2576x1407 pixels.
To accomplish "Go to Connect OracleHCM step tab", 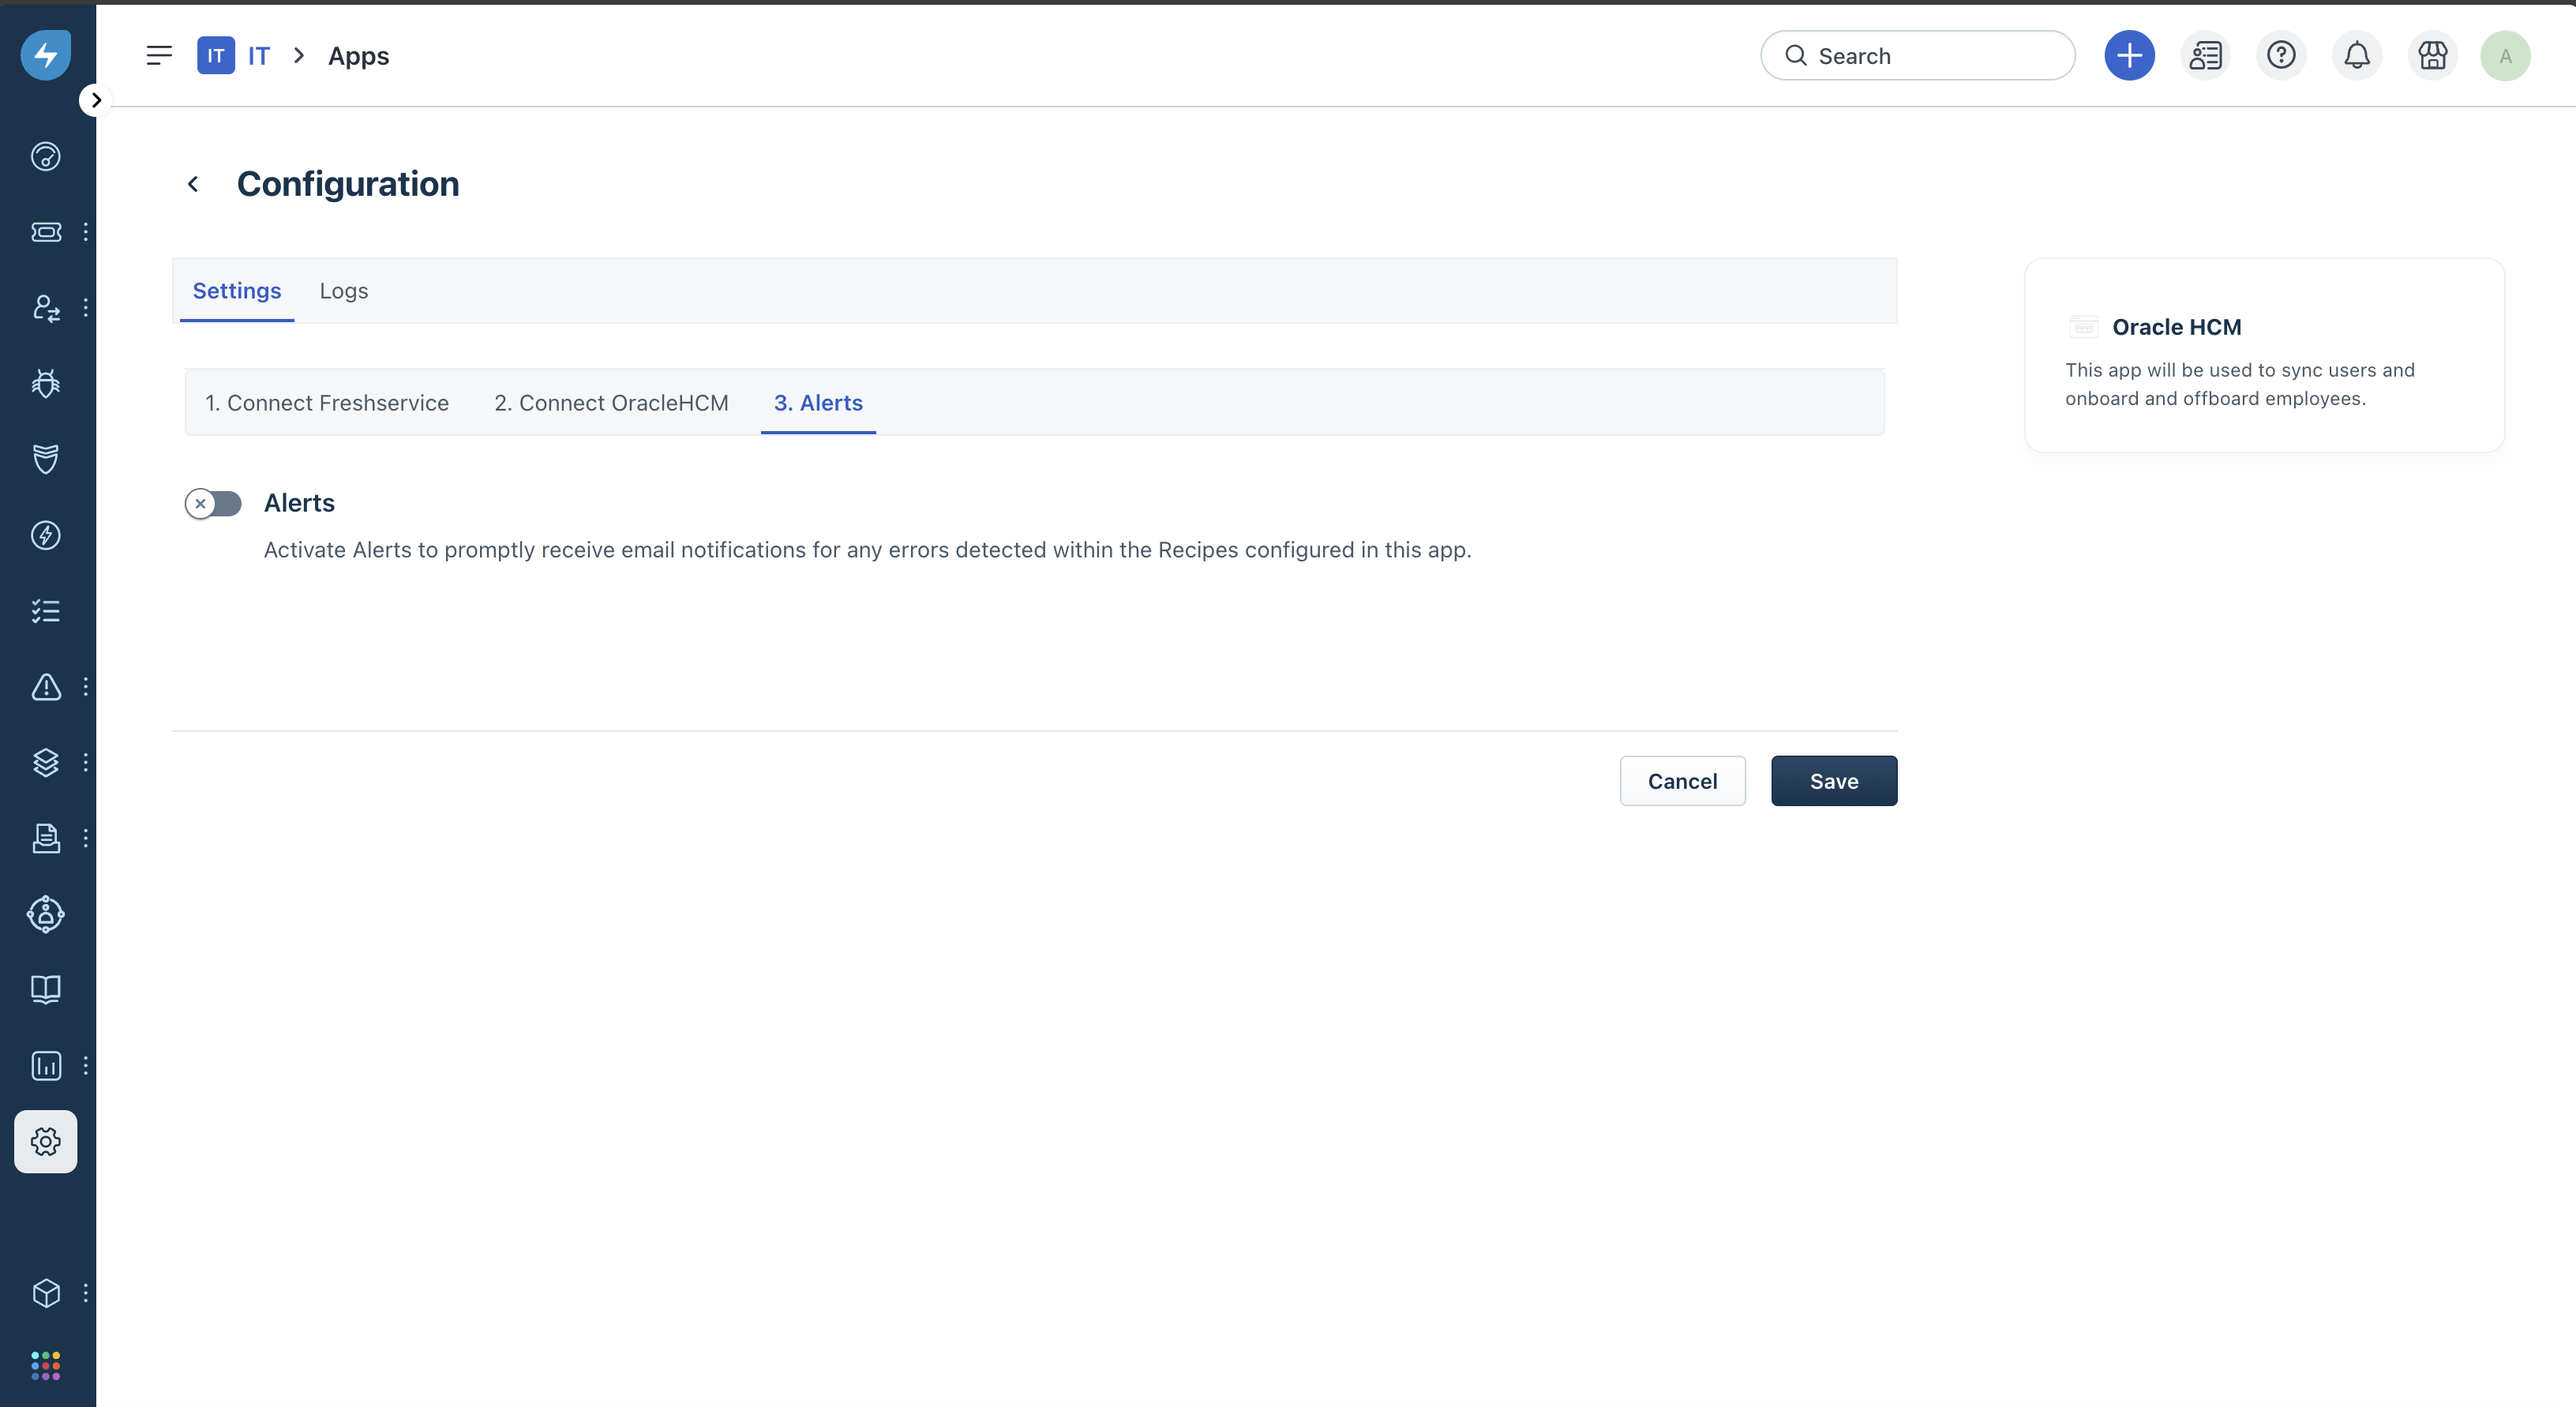I will click(611, 403).
